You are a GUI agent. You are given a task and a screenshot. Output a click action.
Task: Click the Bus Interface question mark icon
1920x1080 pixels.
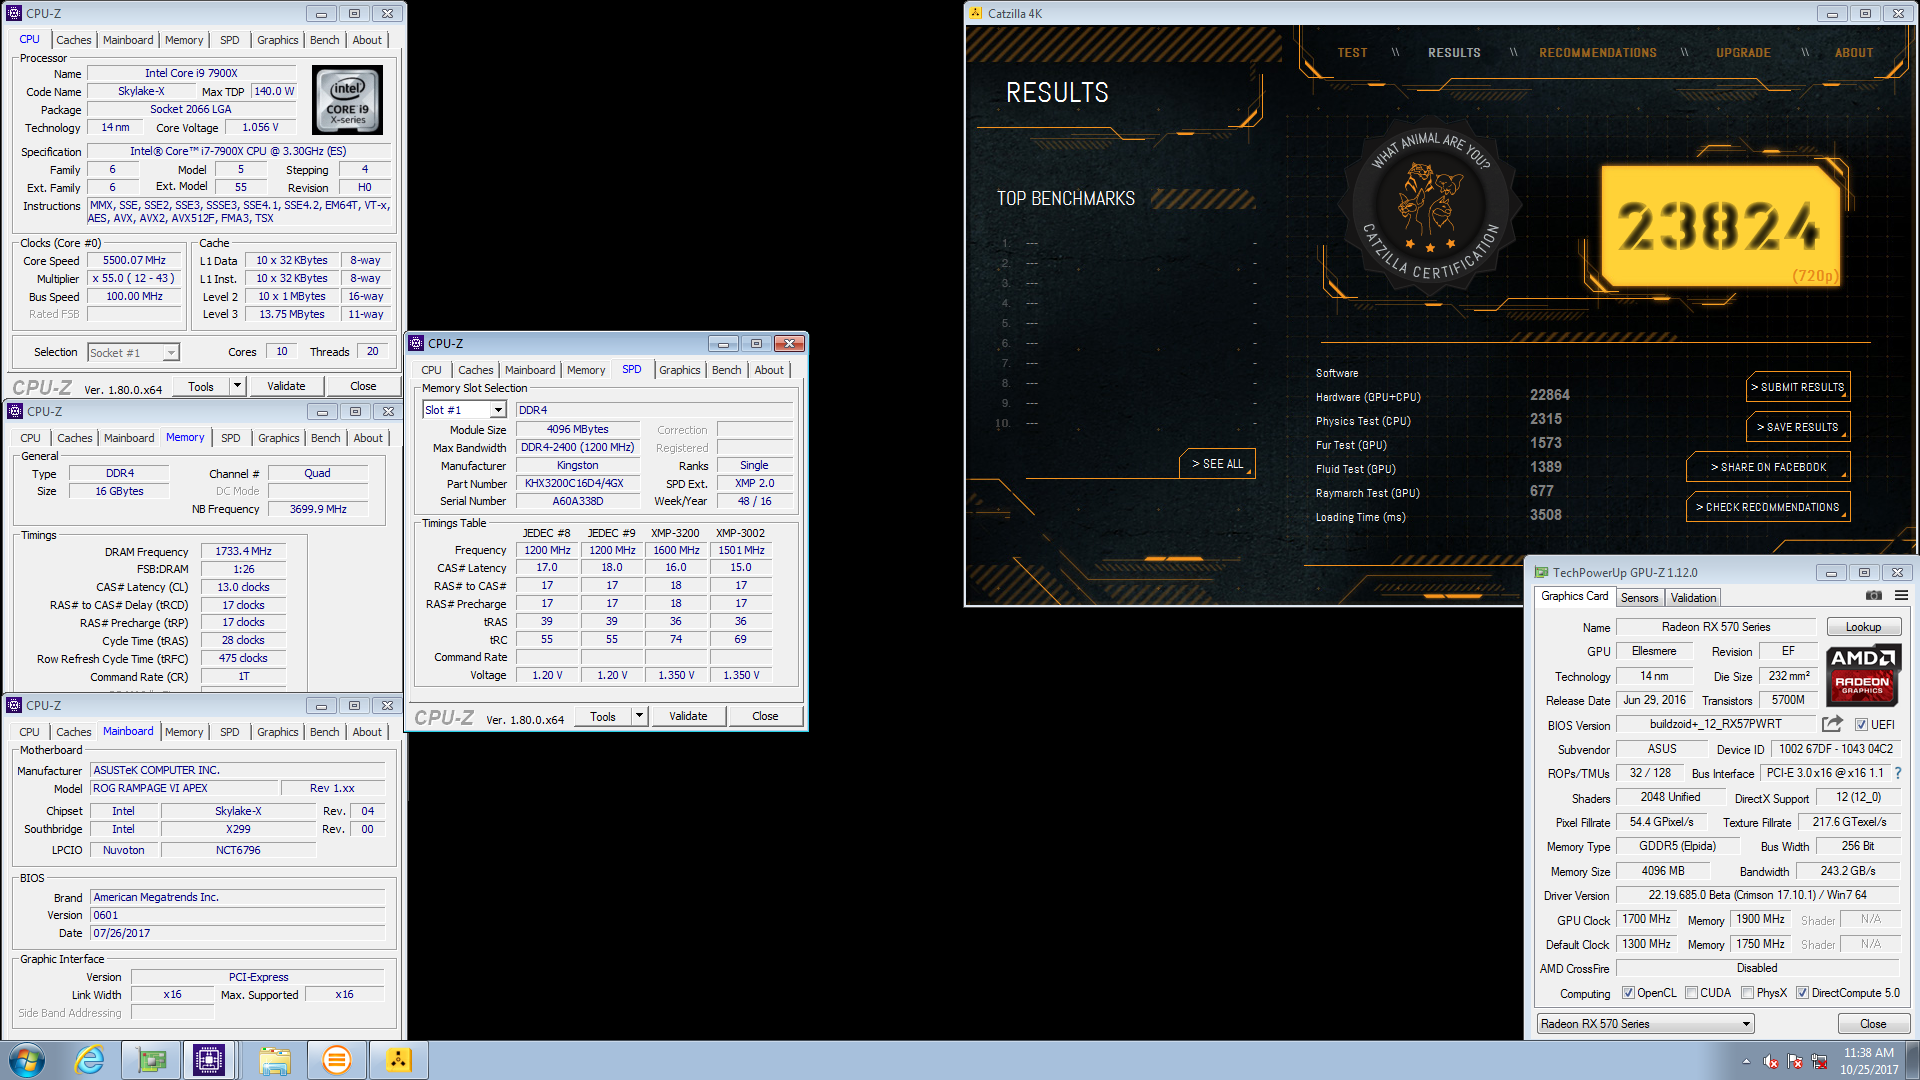(x=1898, y=773)
